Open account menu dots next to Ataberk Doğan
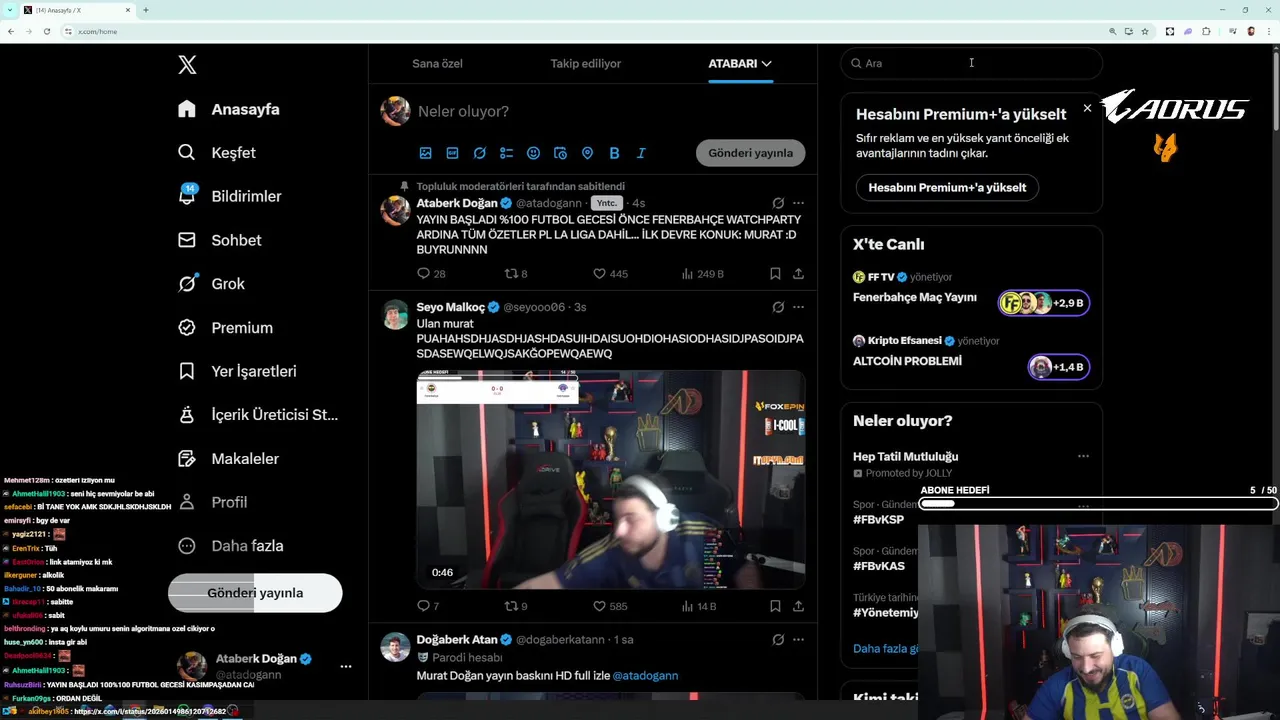This screenshot has height=720, width=1280. (x=346, y=666)
